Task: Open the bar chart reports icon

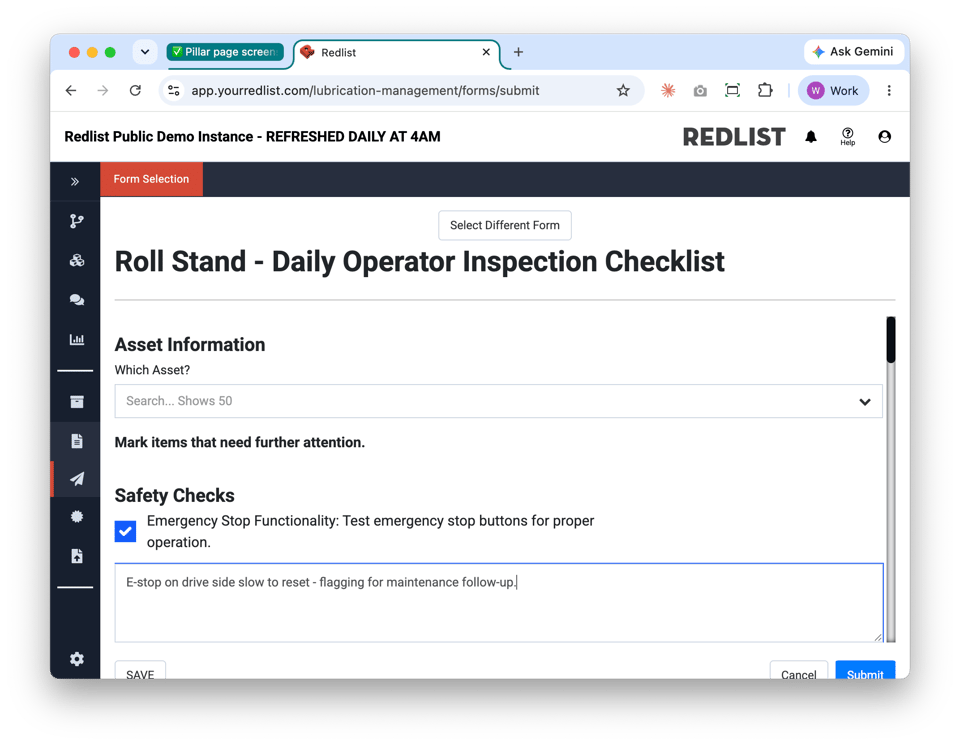Action: click(77, 339)
